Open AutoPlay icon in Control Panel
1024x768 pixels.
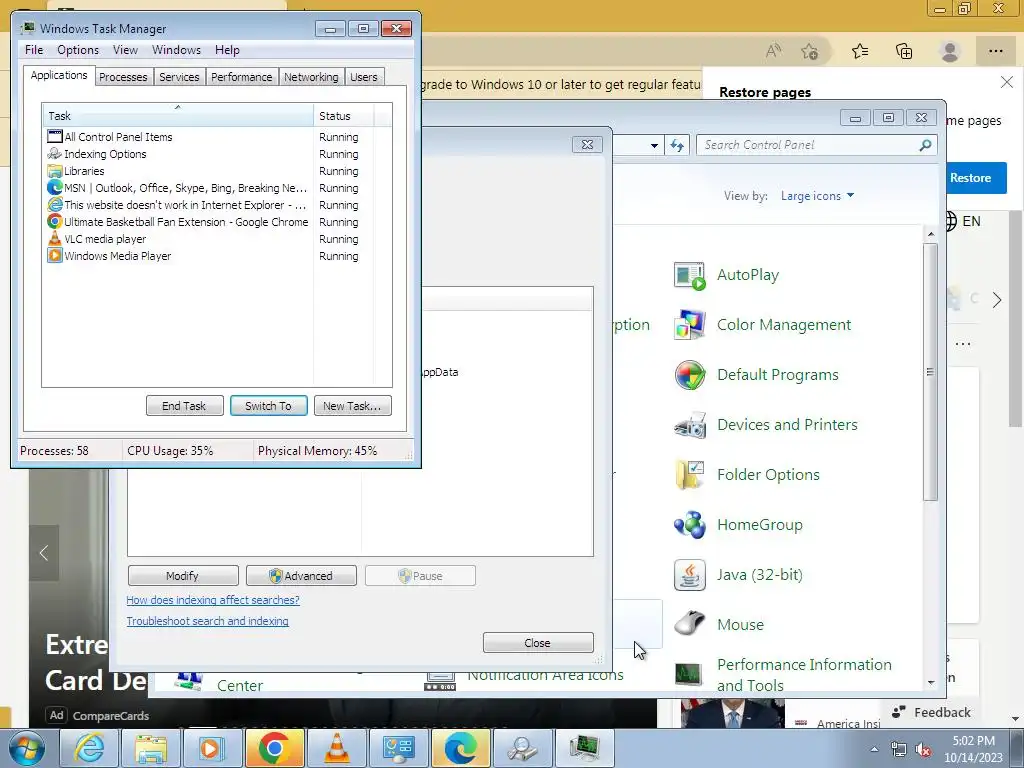(690, 276)
